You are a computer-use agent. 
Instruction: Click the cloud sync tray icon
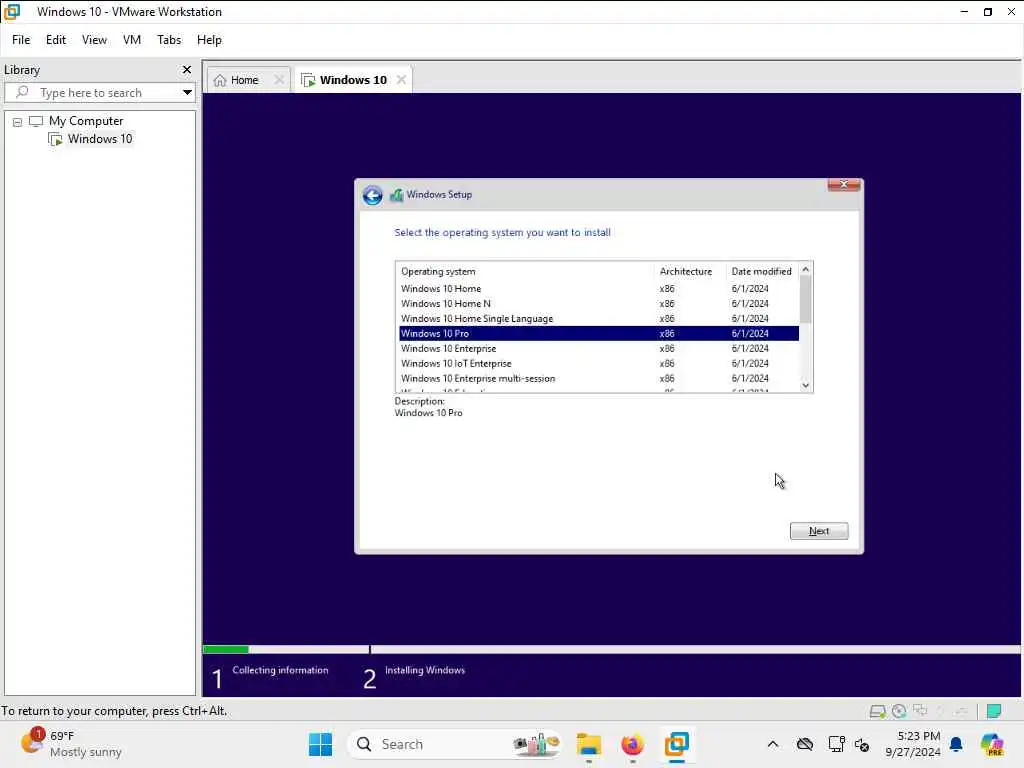[805, 744]
